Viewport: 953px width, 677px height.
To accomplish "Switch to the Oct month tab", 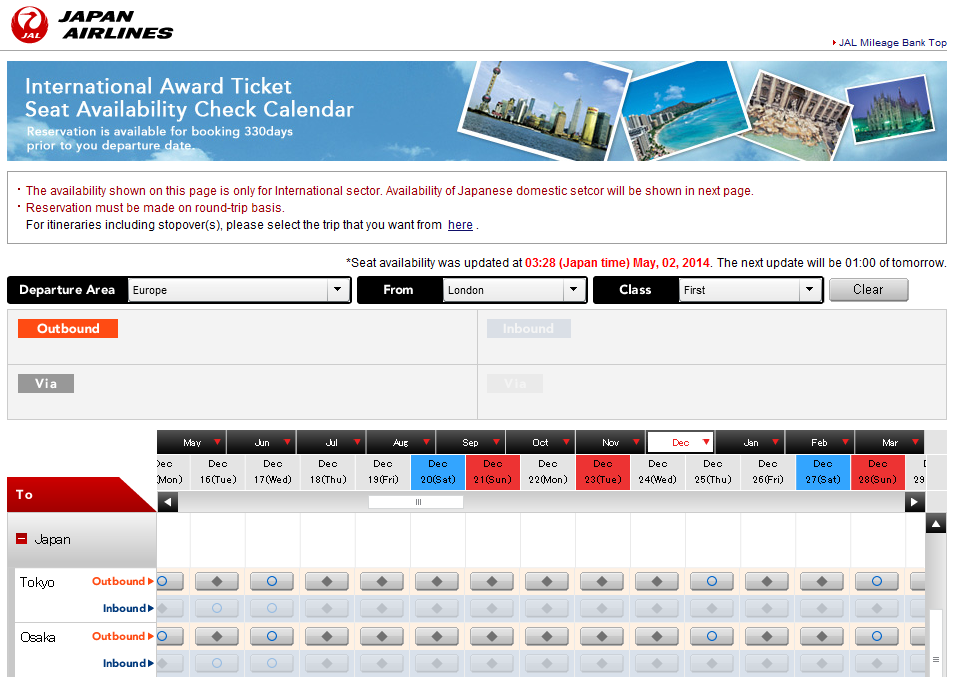I will [541, 442].
